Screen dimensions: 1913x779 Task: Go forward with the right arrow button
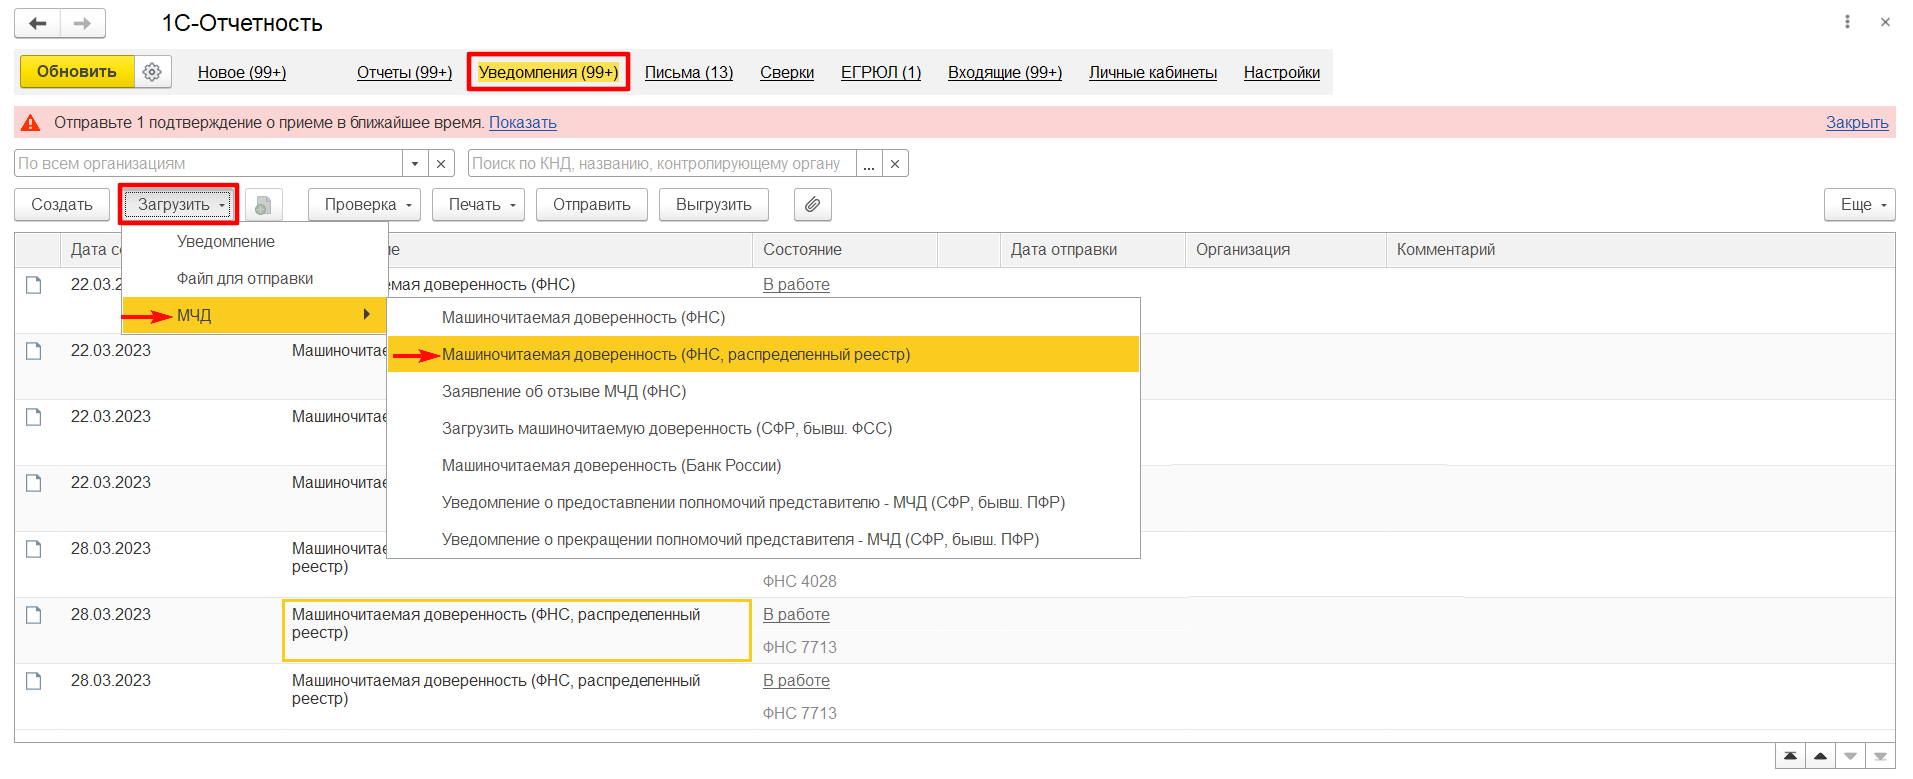click(x=83, y=23)
